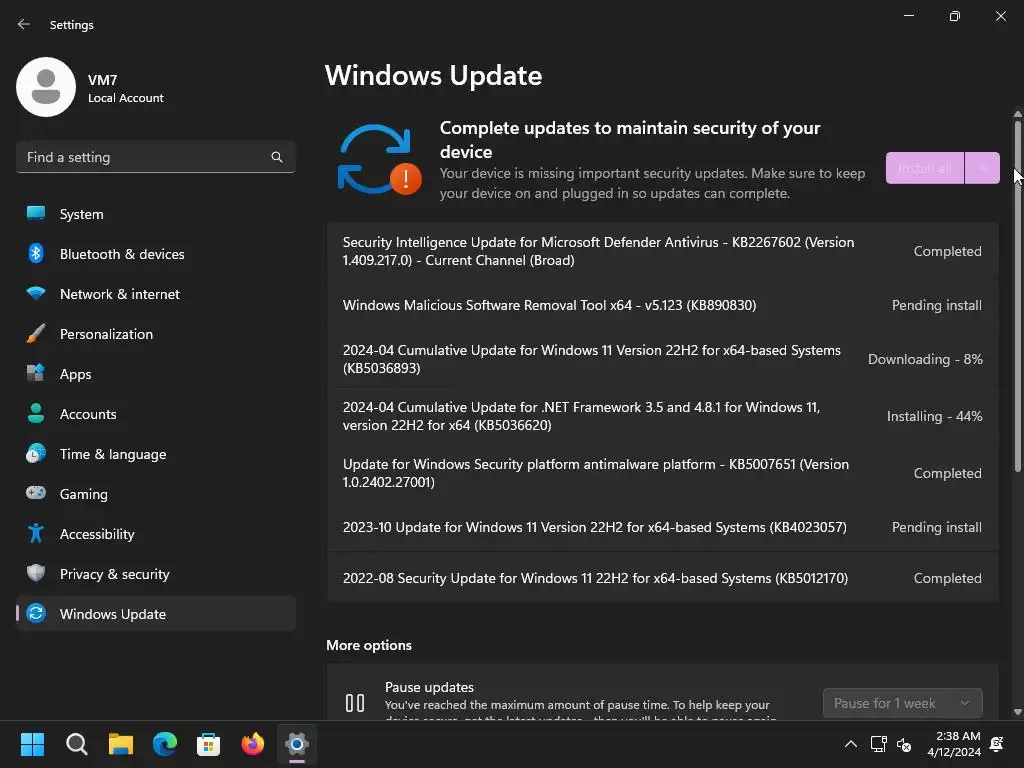Image resolution: width=1024 pixels, height=768 pixels.
Task: Select the Windows Update sync icon in sidebar
Action: (x=36, y=613)
